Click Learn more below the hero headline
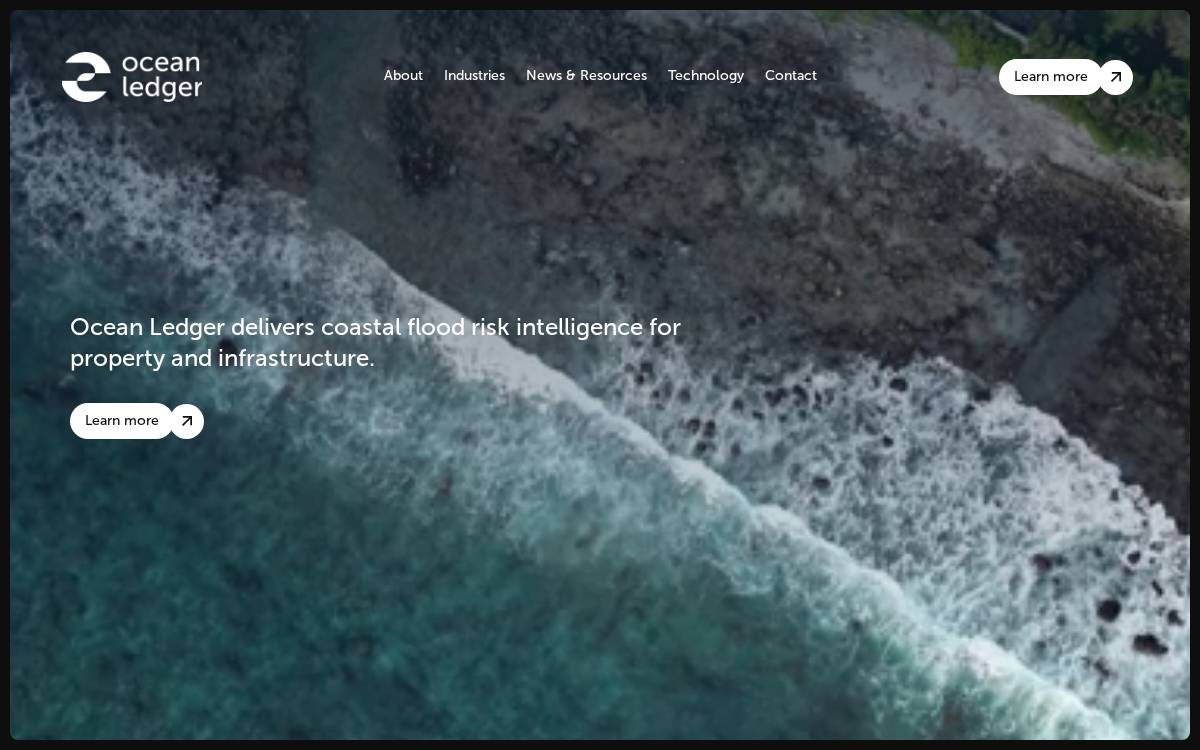 pos(121,421)
